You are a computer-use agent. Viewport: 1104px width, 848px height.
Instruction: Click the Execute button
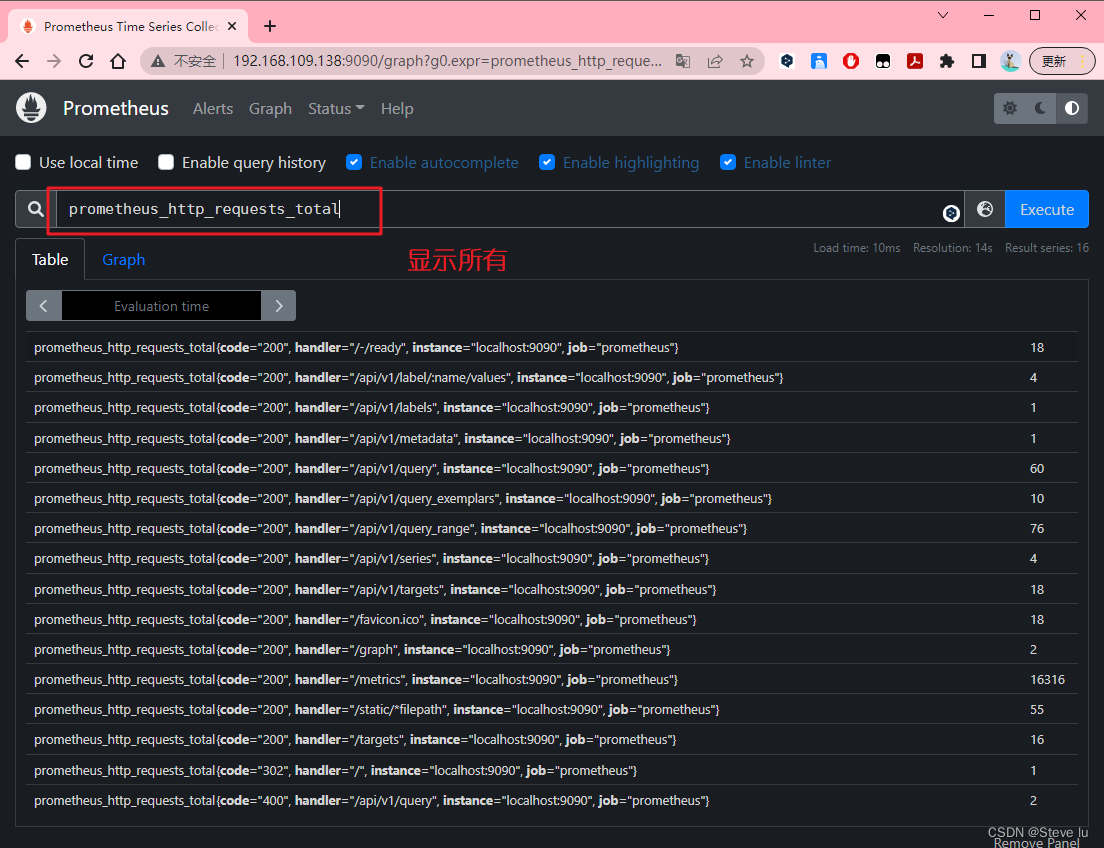click(1047, 209)
